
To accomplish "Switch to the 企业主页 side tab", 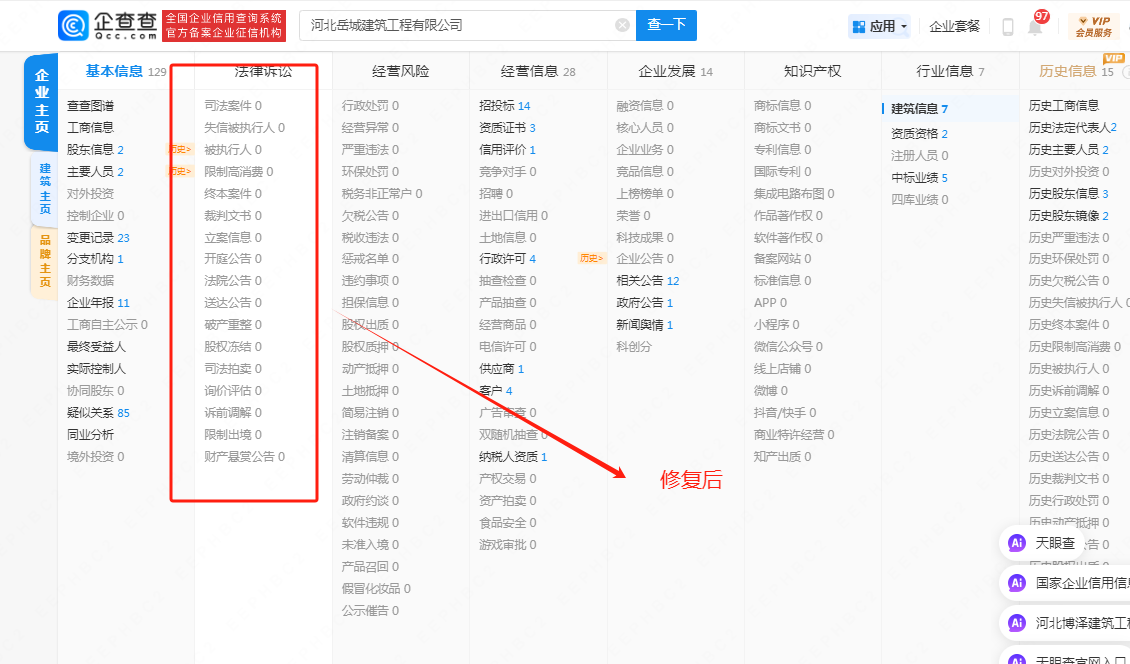I will [42, 102].
